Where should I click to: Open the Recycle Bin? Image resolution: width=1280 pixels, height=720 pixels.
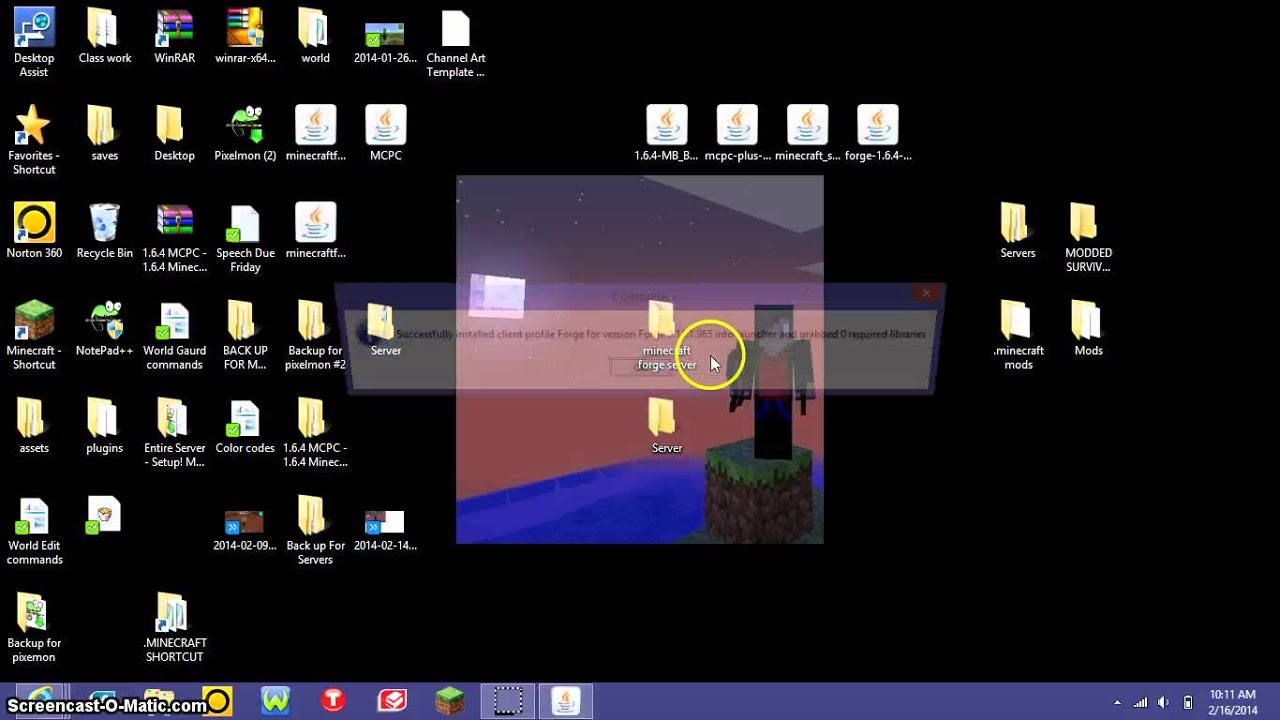click(105, 231)
